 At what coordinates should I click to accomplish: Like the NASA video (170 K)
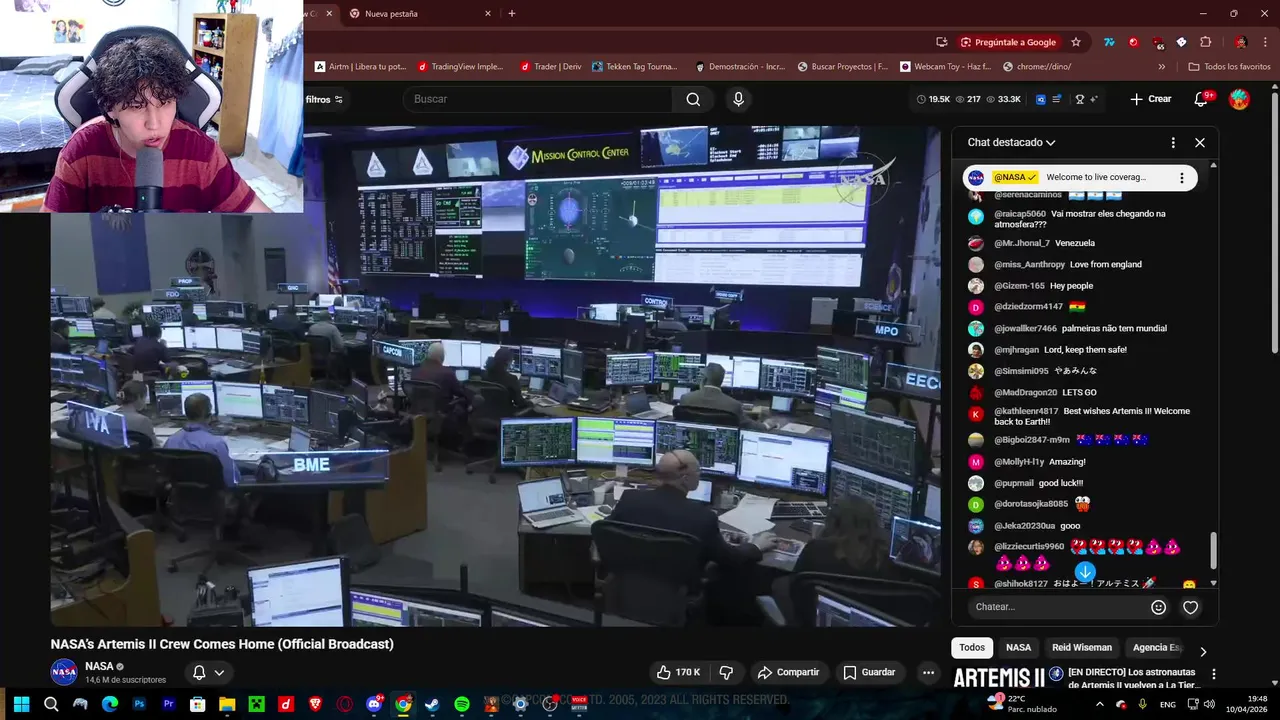tap(677, 672)
